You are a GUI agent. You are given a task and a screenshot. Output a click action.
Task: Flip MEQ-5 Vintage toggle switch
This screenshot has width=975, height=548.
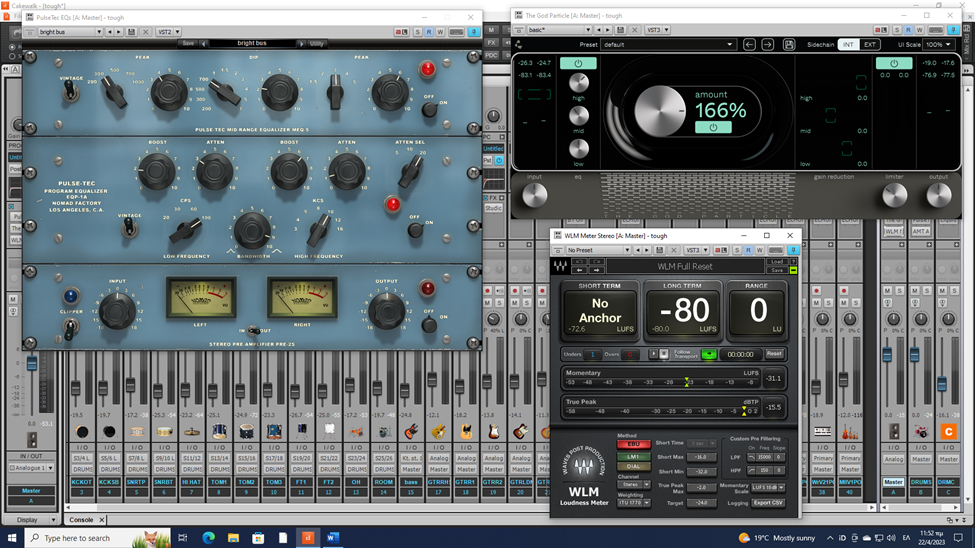click(x=70, y=93)
